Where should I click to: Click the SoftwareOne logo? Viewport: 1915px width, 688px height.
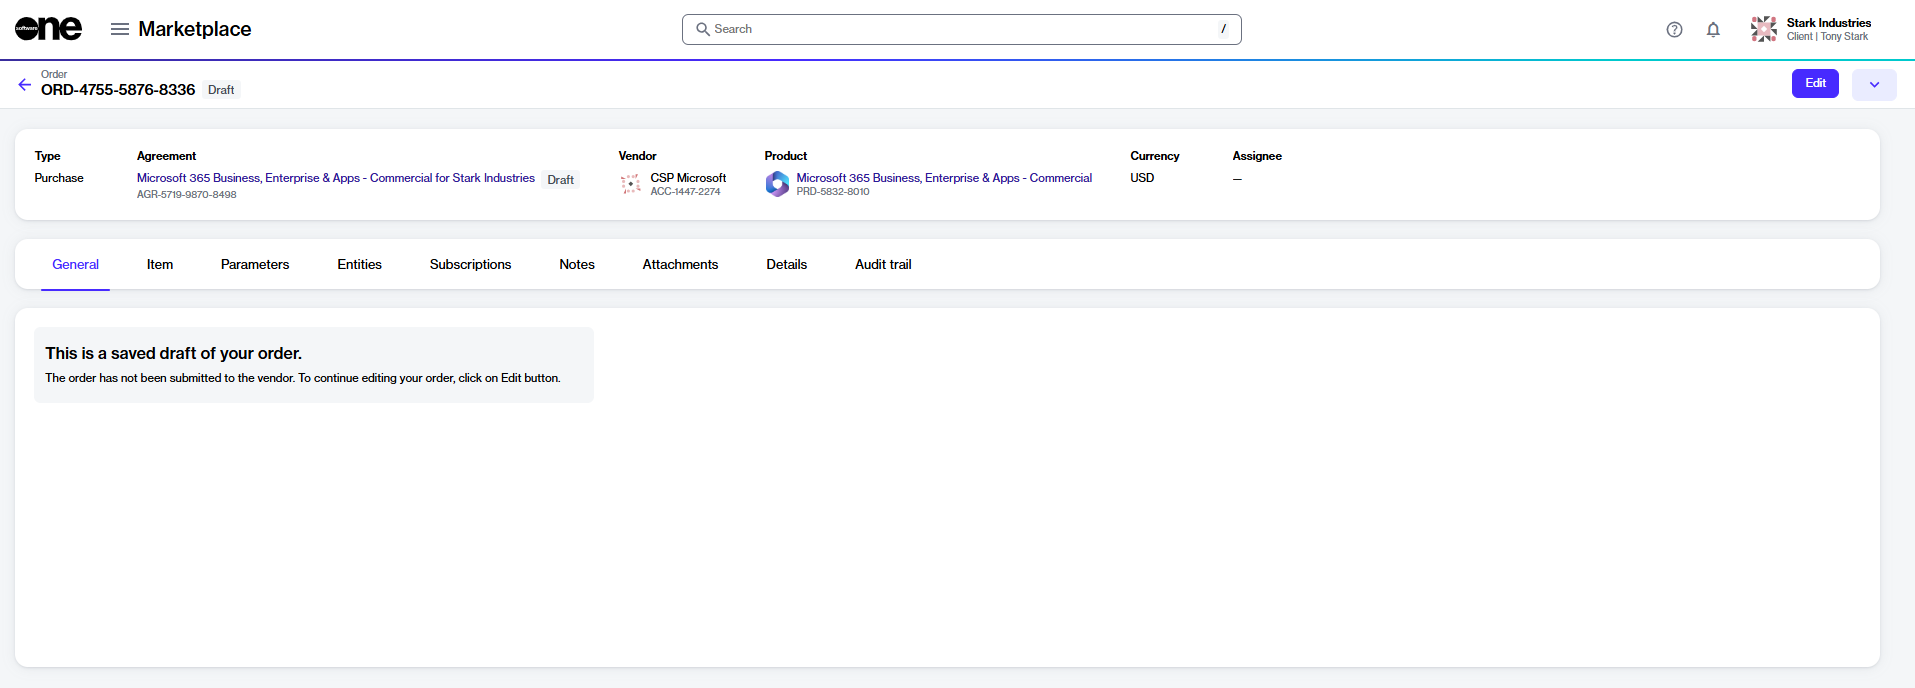48,29
